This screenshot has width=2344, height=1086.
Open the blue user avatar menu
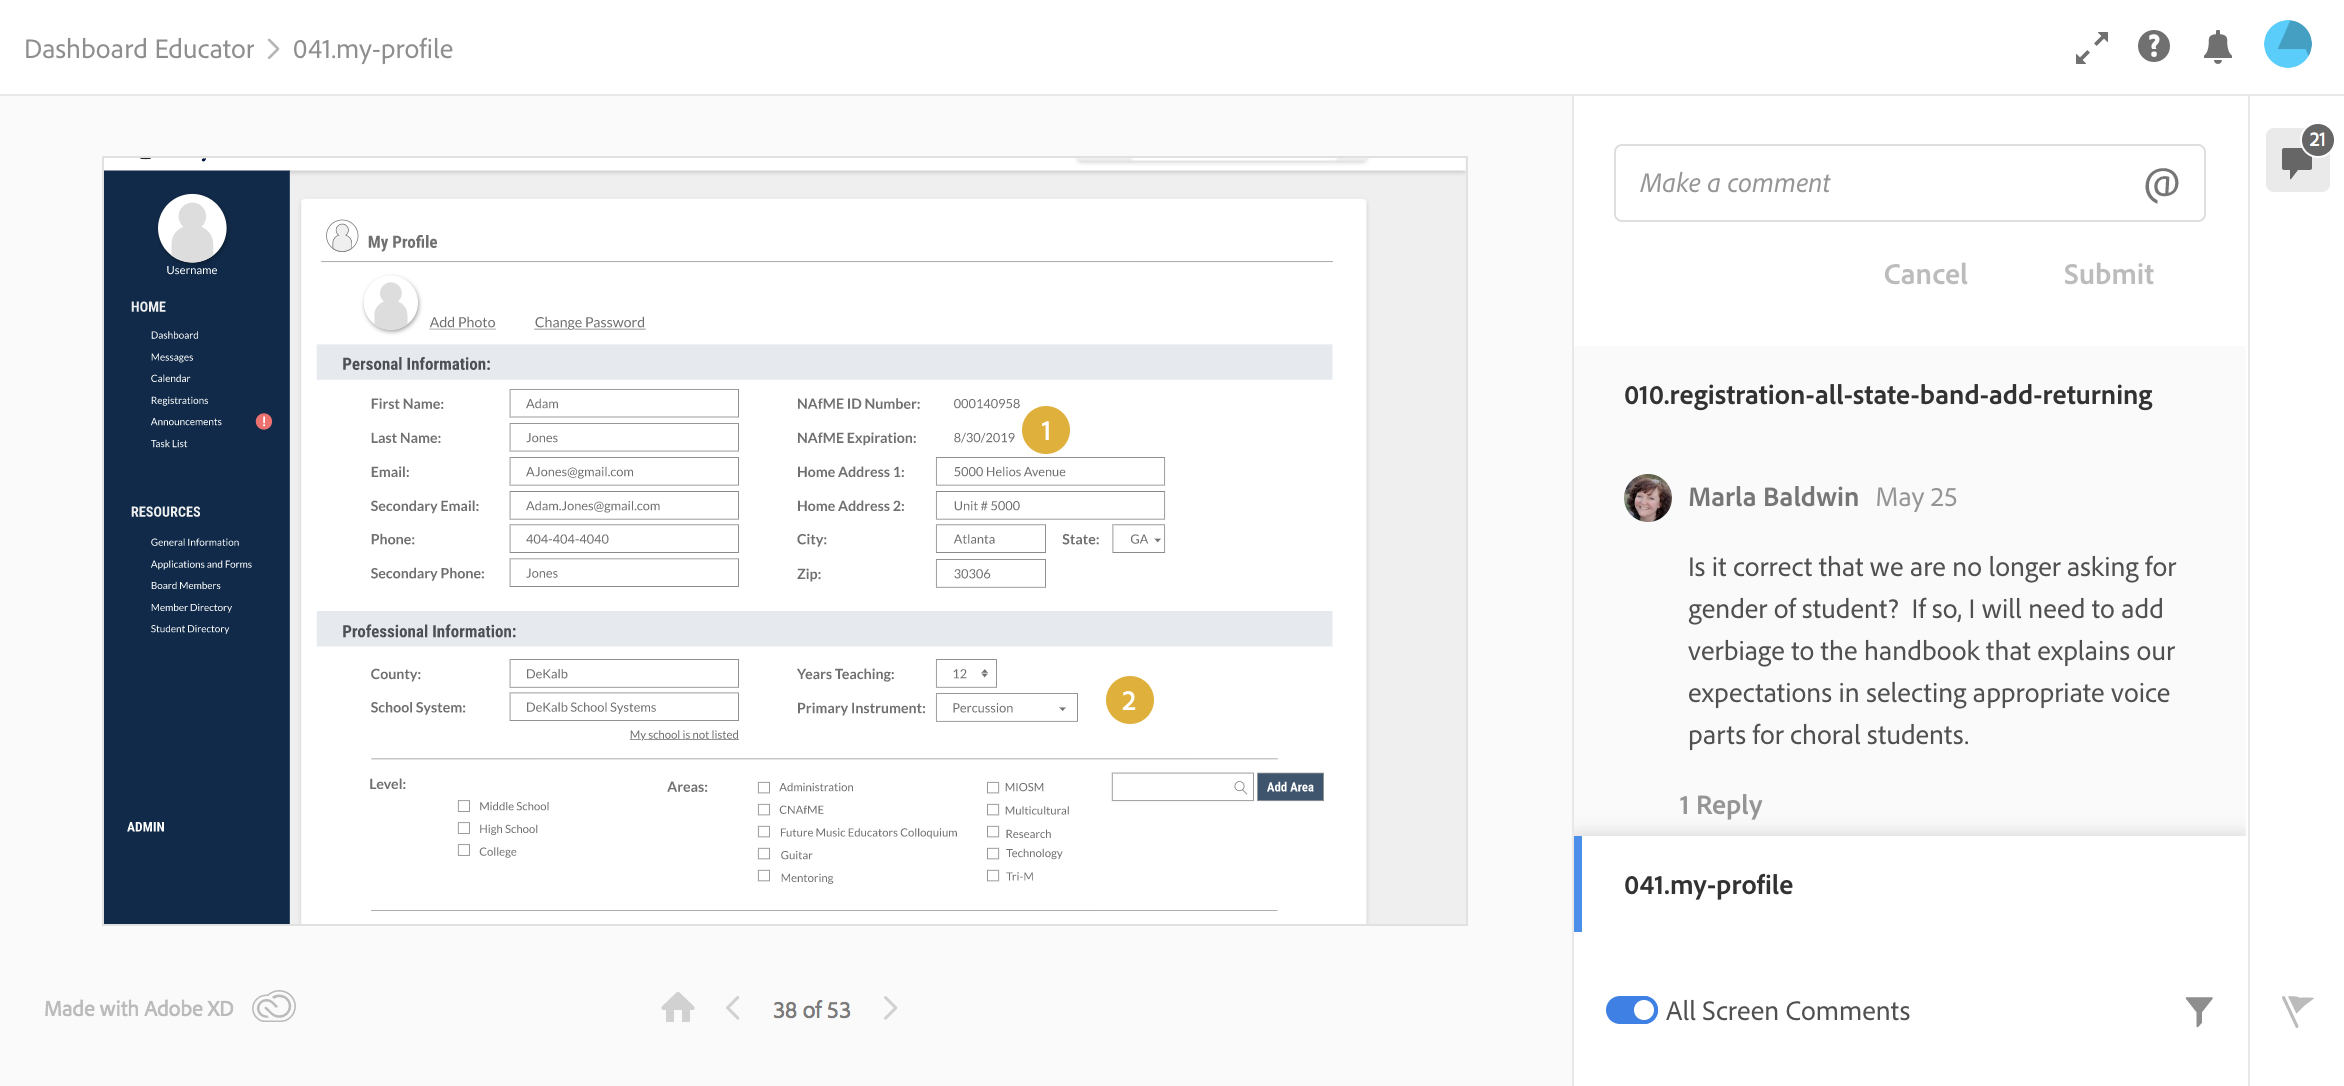click(2287, 45)
